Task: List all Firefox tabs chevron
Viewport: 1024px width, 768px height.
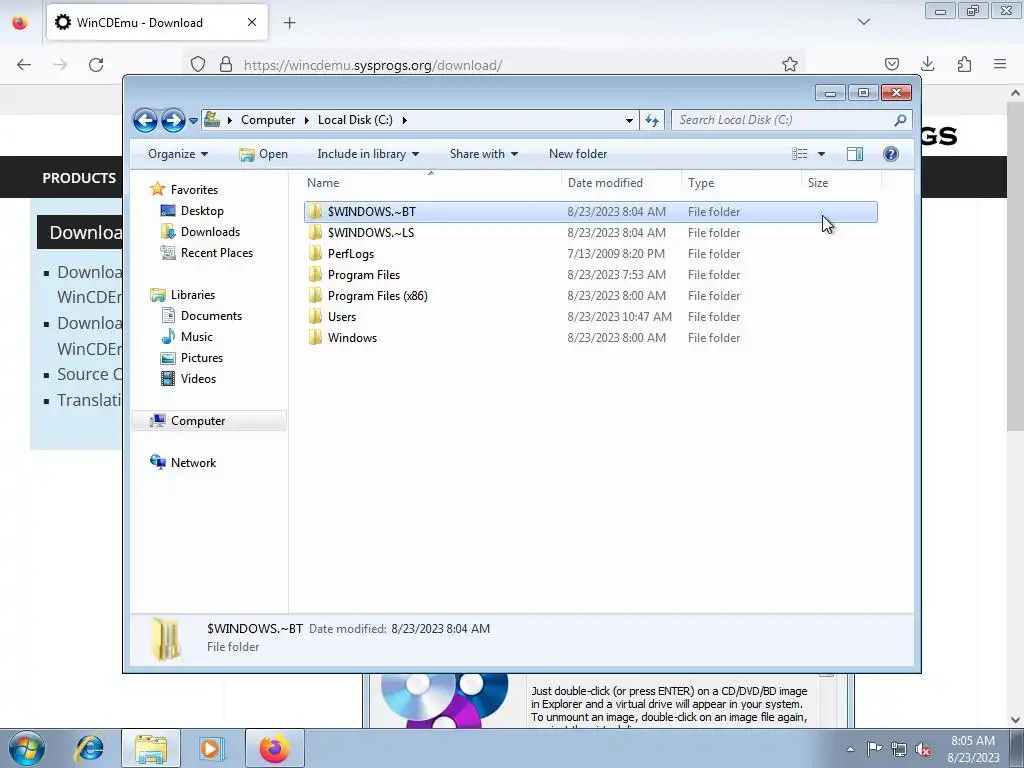Action: tap(864, 22)
